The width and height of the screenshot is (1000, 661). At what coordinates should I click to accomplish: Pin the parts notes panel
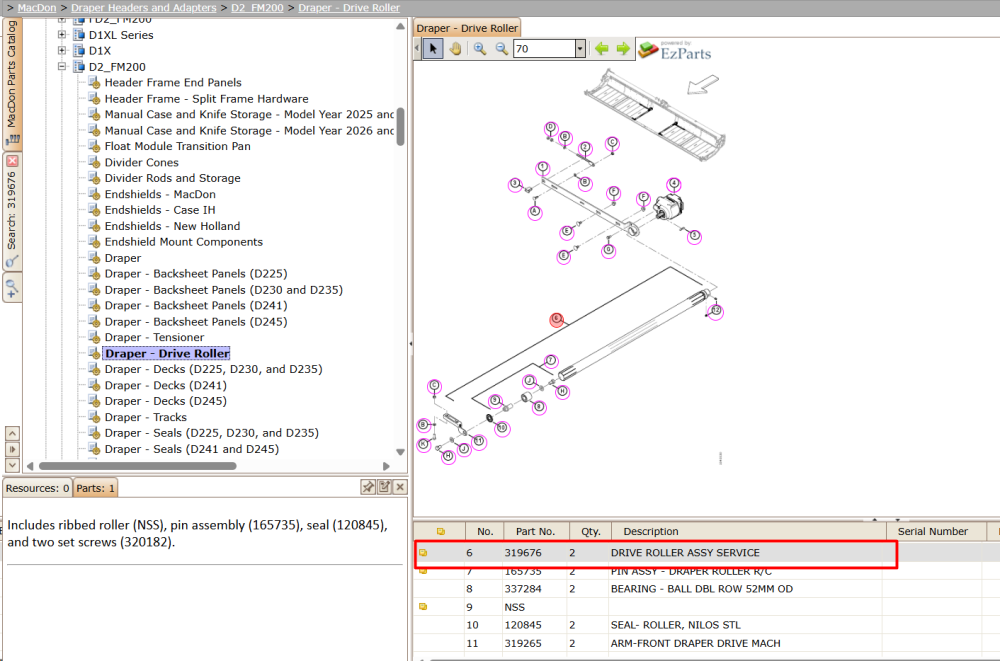point(368,487)
